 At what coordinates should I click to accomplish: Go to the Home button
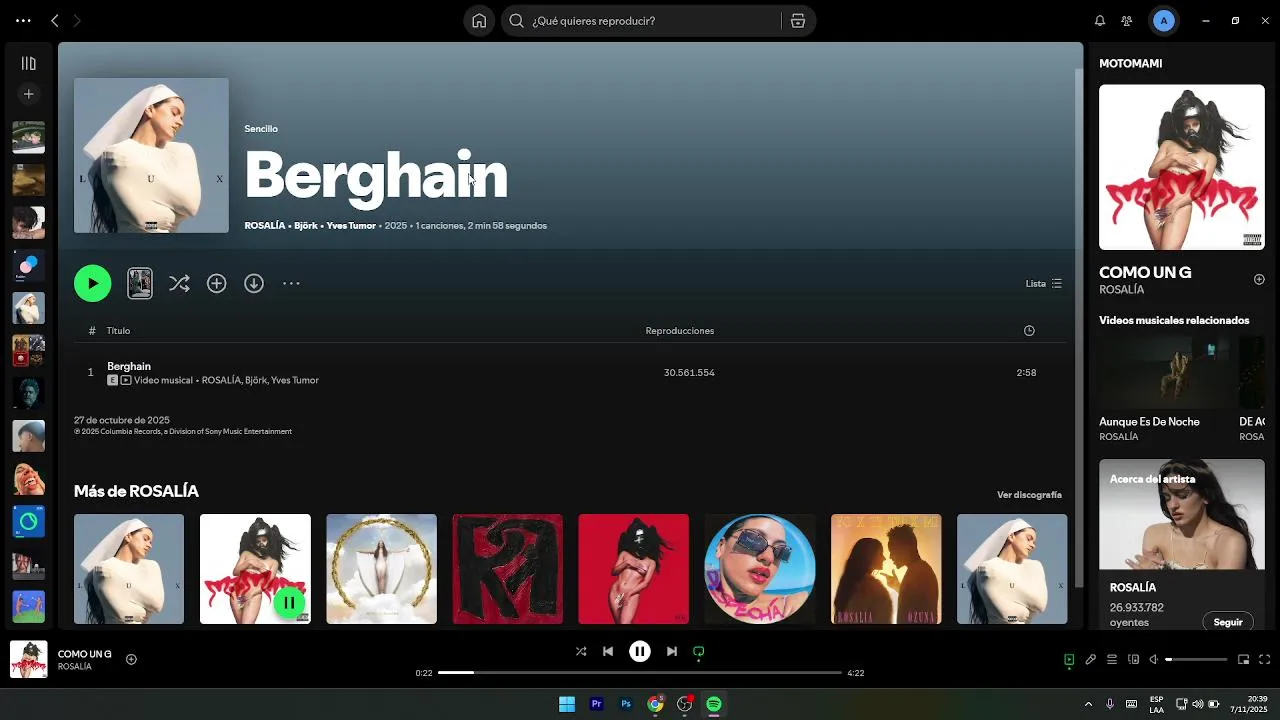point(479,20)
